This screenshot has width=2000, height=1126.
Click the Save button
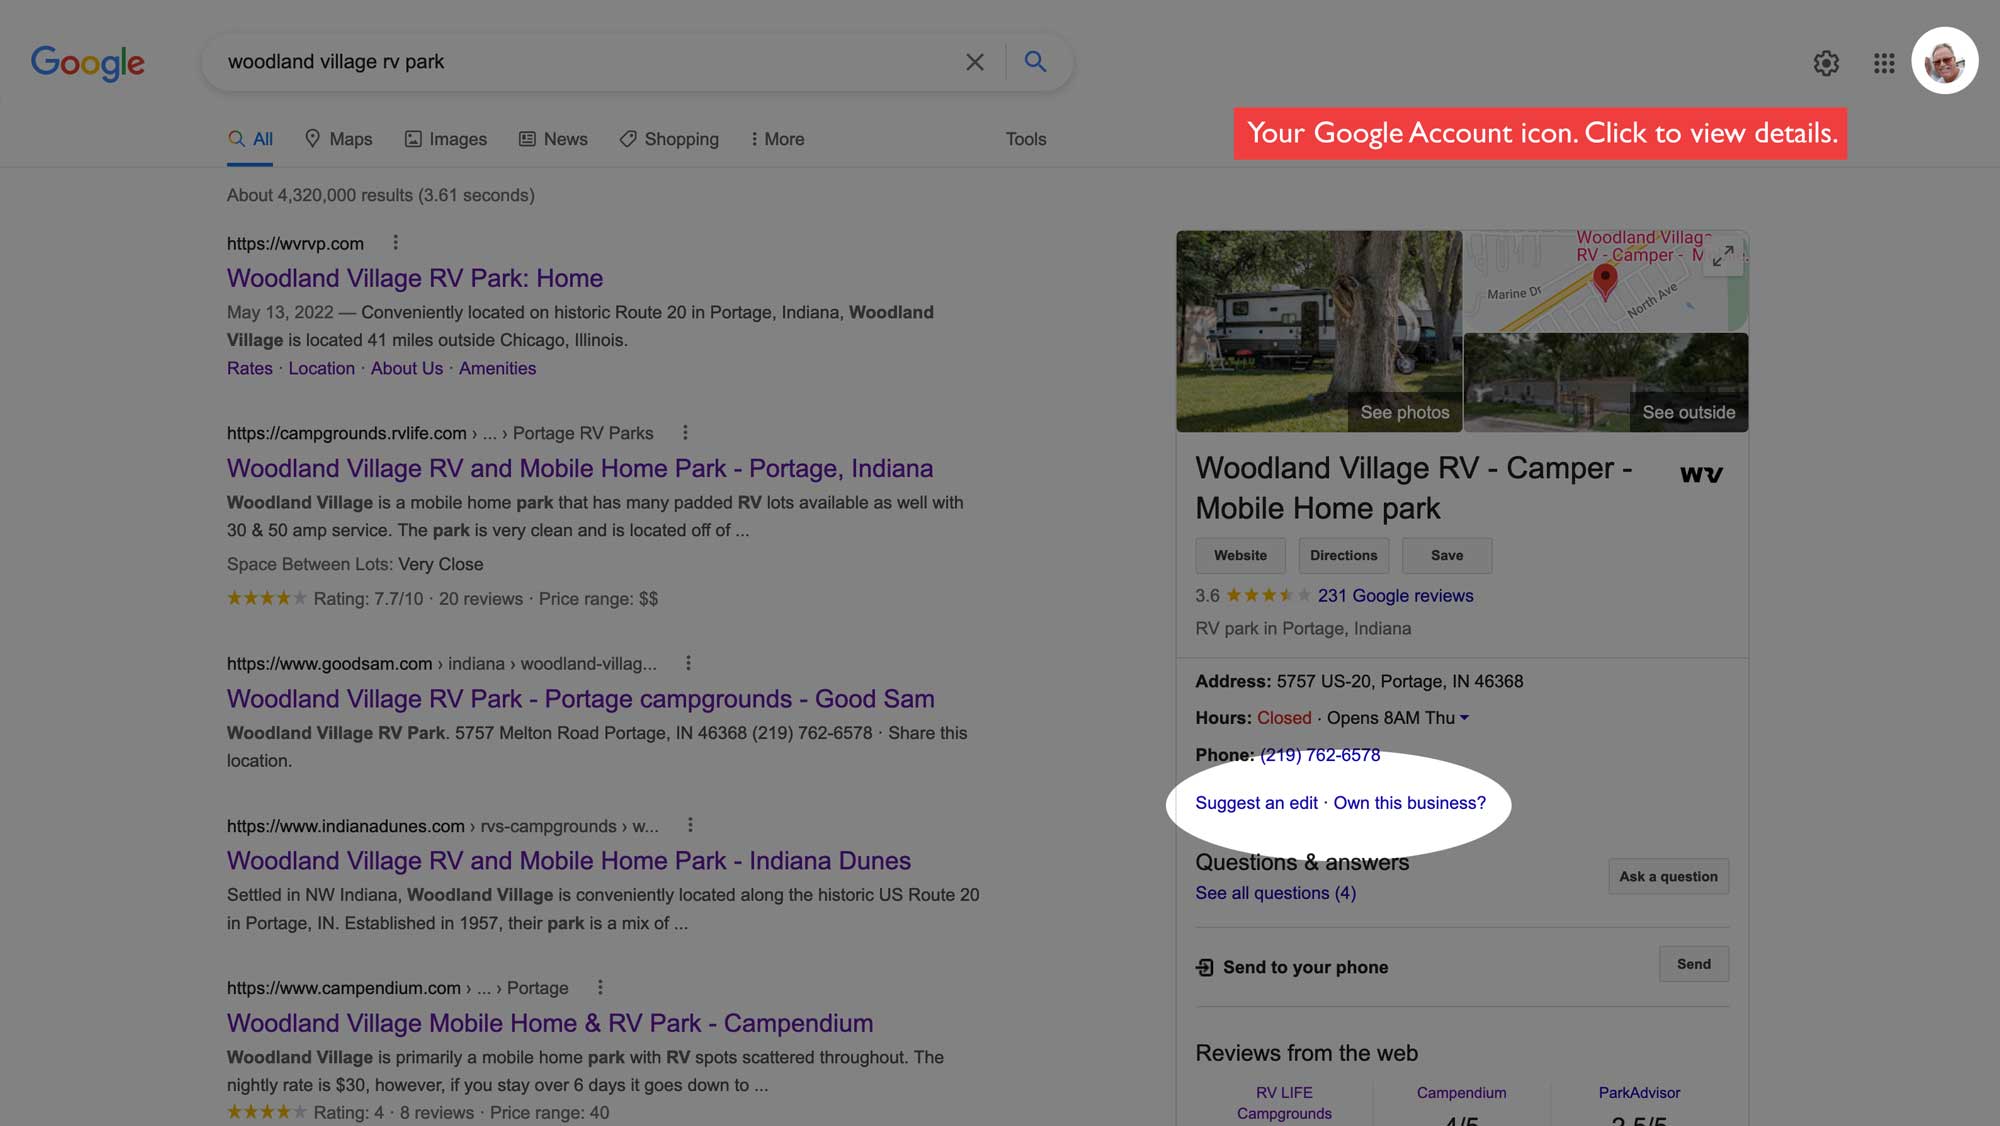coord(1447,556)
